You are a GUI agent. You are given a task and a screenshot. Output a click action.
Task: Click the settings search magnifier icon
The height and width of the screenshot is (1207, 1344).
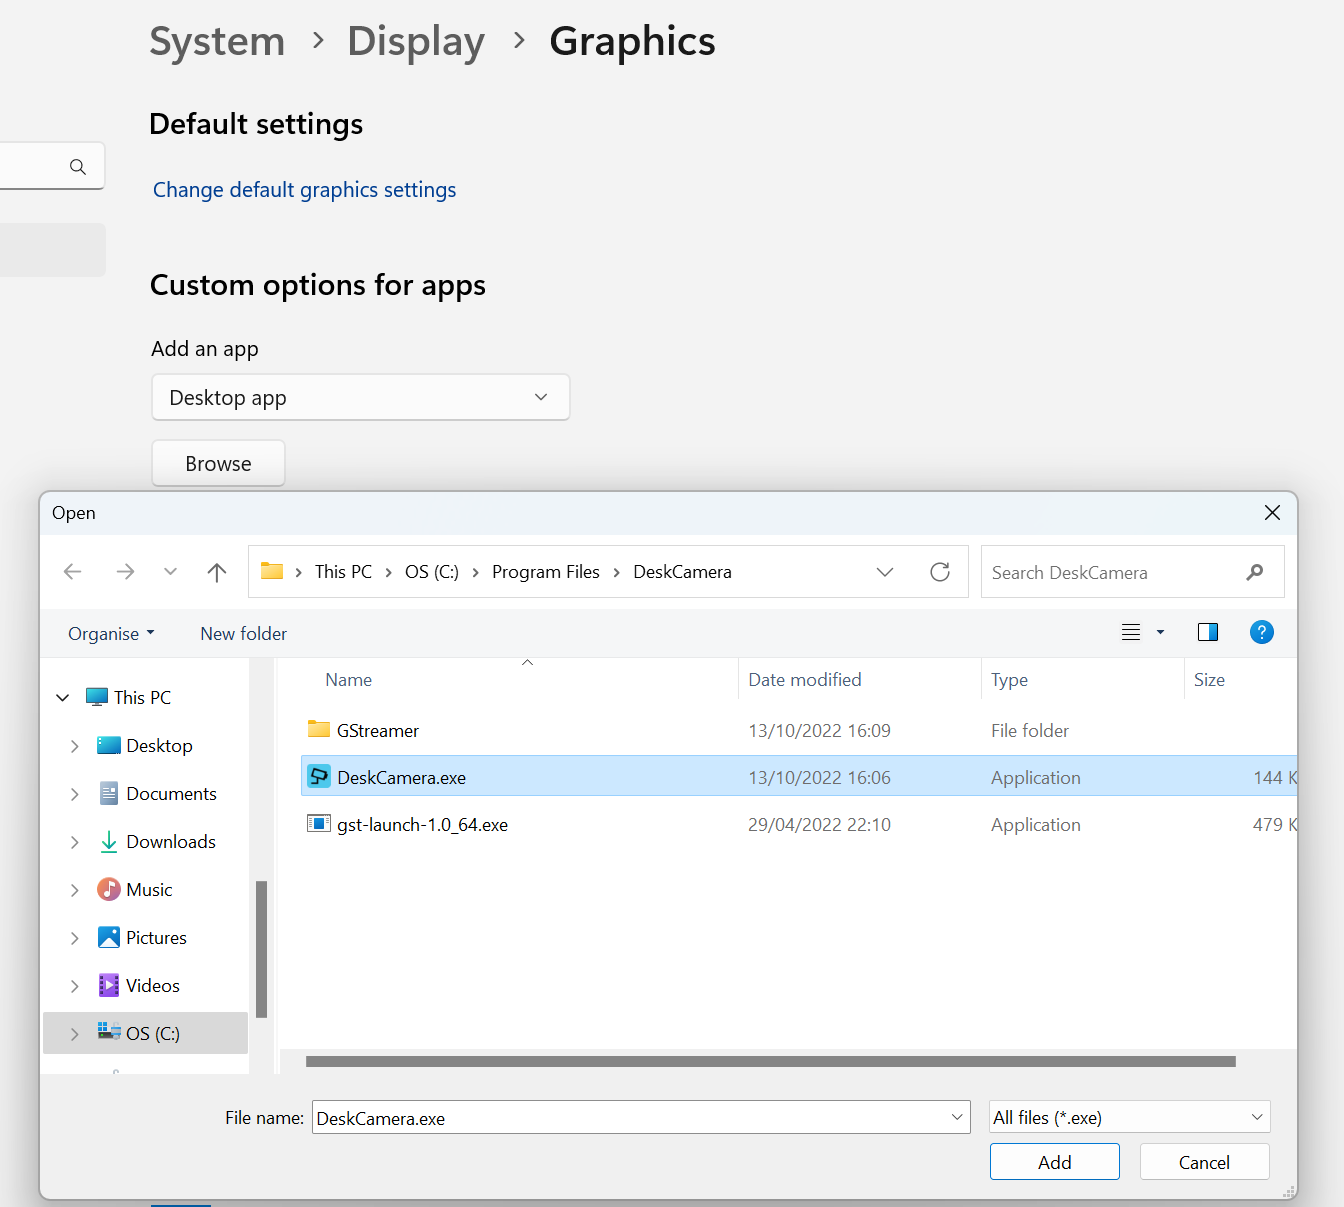[x=78, y=167]
